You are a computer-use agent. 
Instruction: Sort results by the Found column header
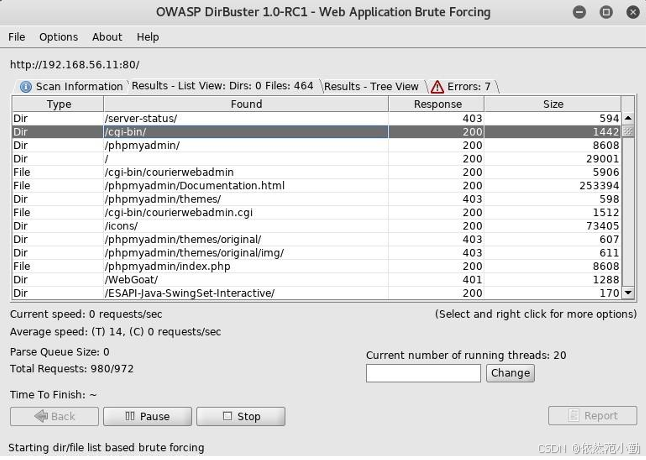pyautogui.click(x=246, y=104)
